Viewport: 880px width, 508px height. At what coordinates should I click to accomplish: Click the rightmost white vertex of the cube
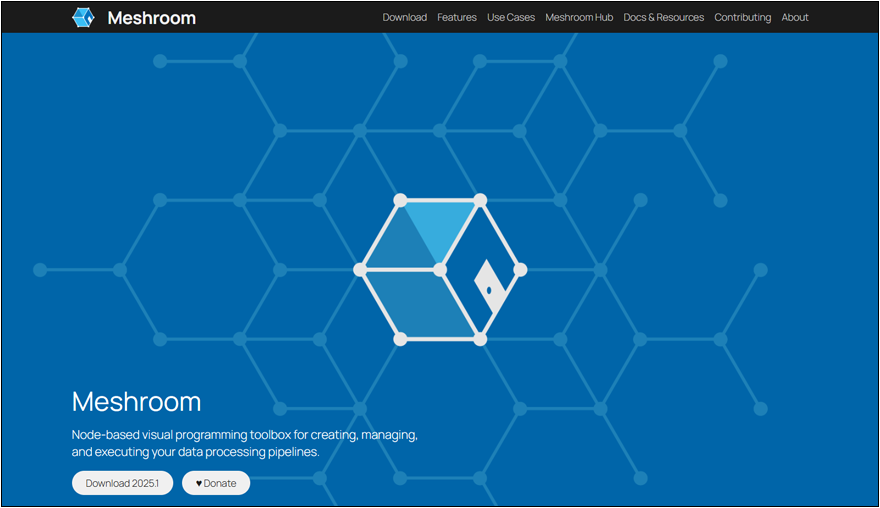(520, 270)
